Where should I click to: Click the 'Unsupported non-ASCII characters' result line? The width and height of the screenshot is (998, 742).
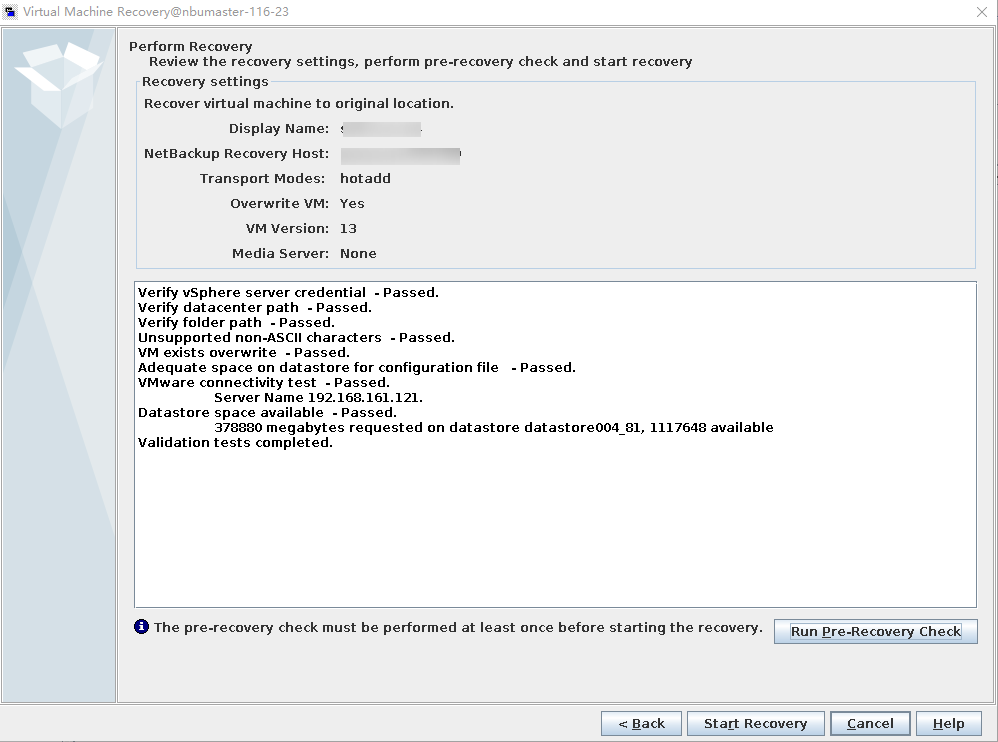coord(296,337)
